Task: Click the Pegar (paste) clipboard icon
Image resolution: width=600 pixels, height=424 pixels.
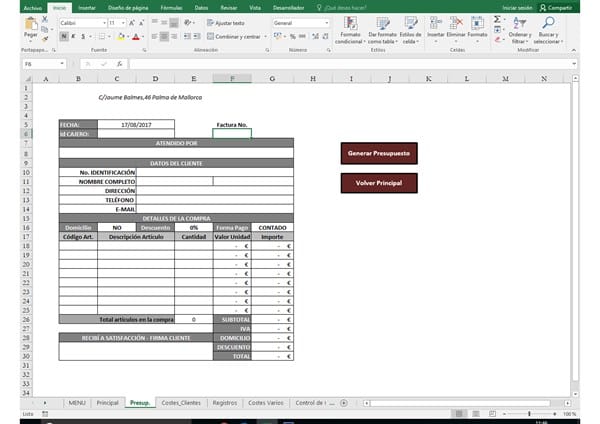Action: (x=31, y=24)
